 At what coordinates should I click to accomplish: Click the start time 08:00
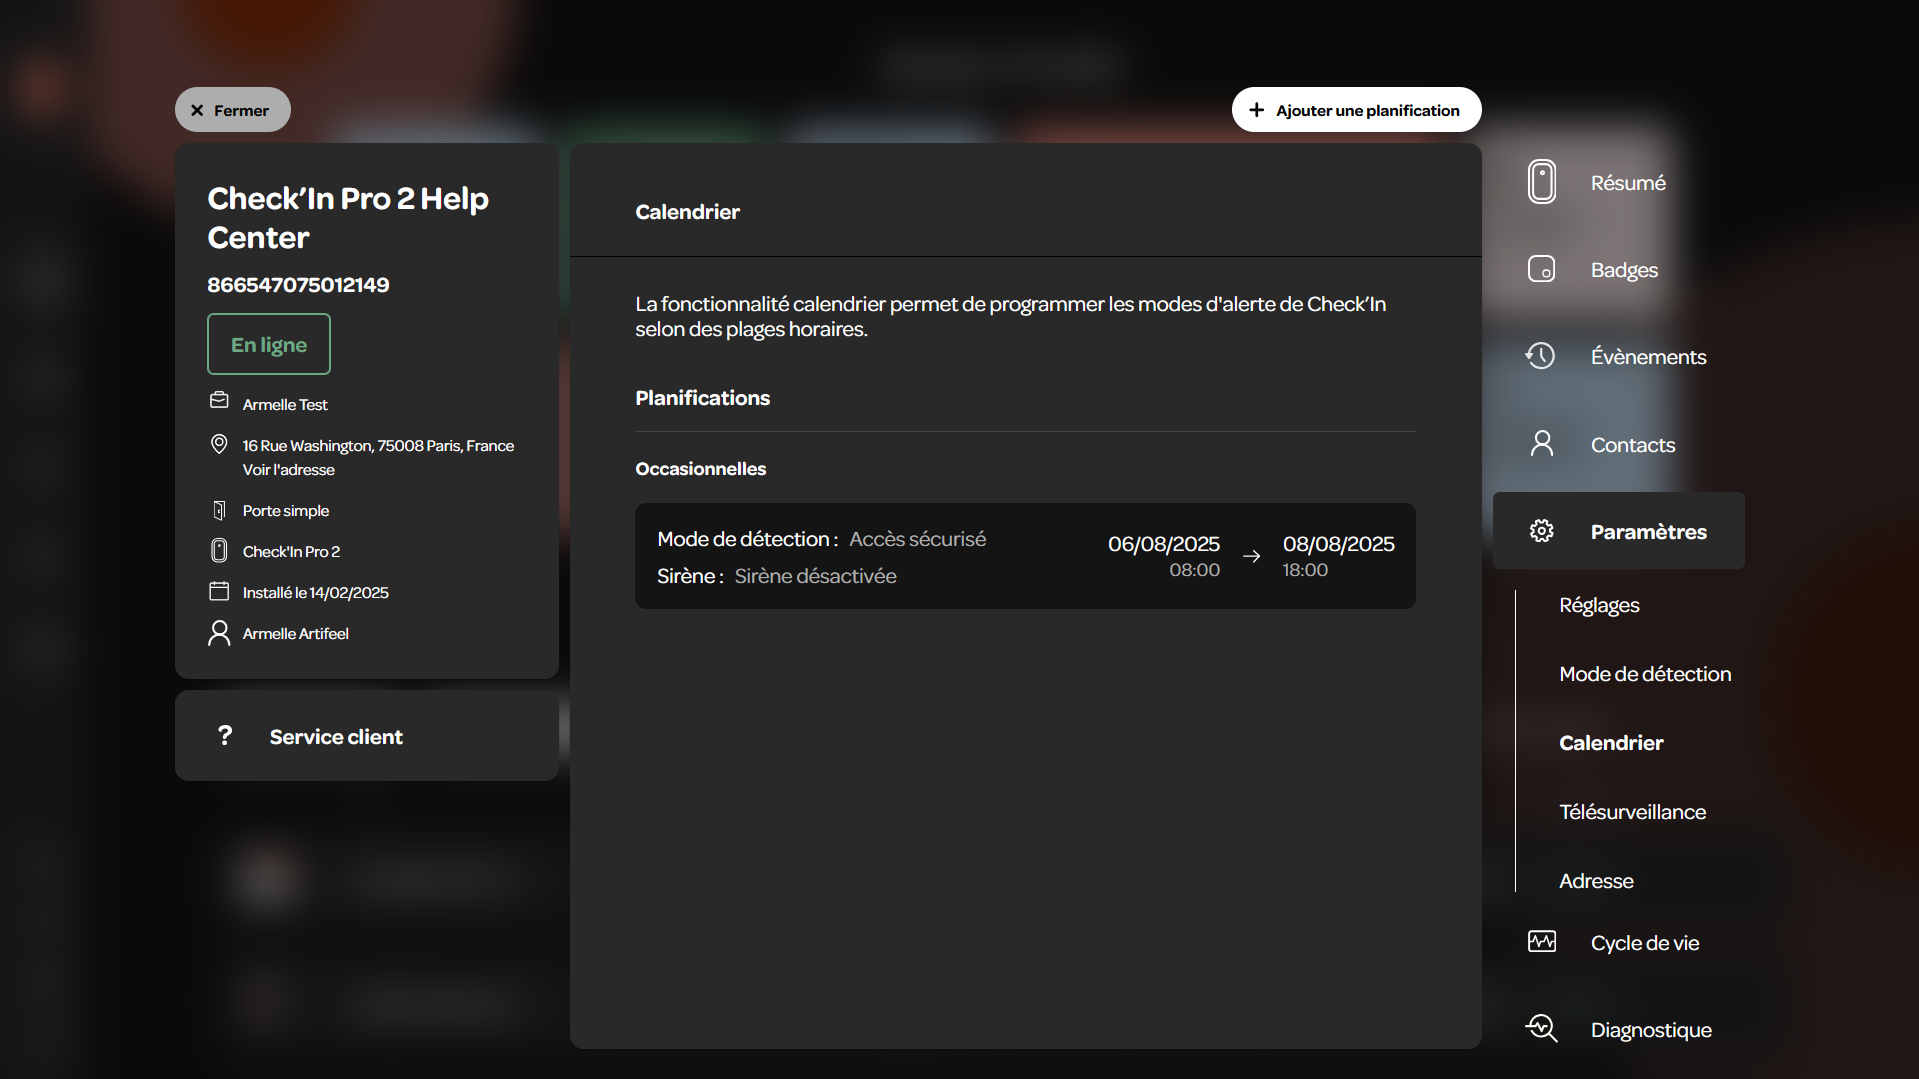[x=1194, y=570]
